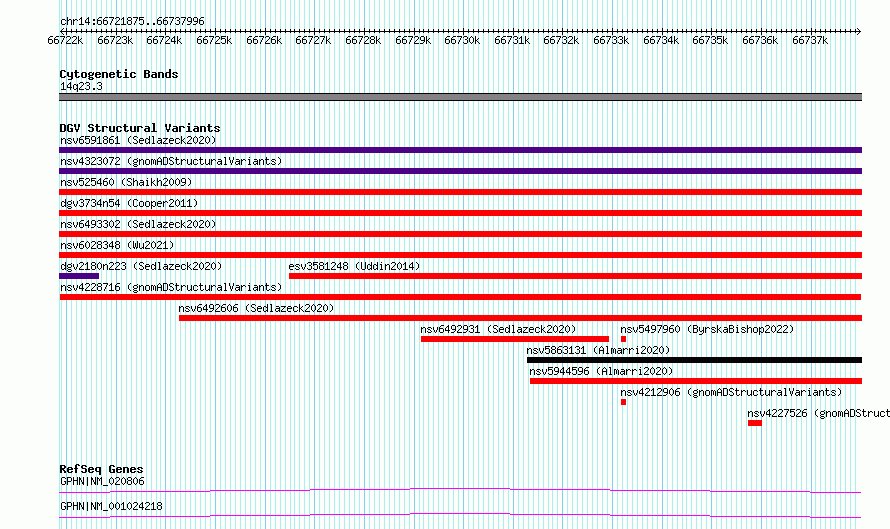The width and height of the screenshot is (890, 529).
Task: Select the red bar under nsv6493302
Action: [x=460, y=234]
